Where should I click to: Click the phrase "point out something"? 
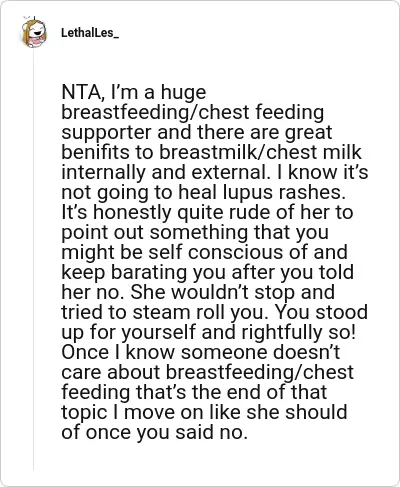click(x=155, y=232)
